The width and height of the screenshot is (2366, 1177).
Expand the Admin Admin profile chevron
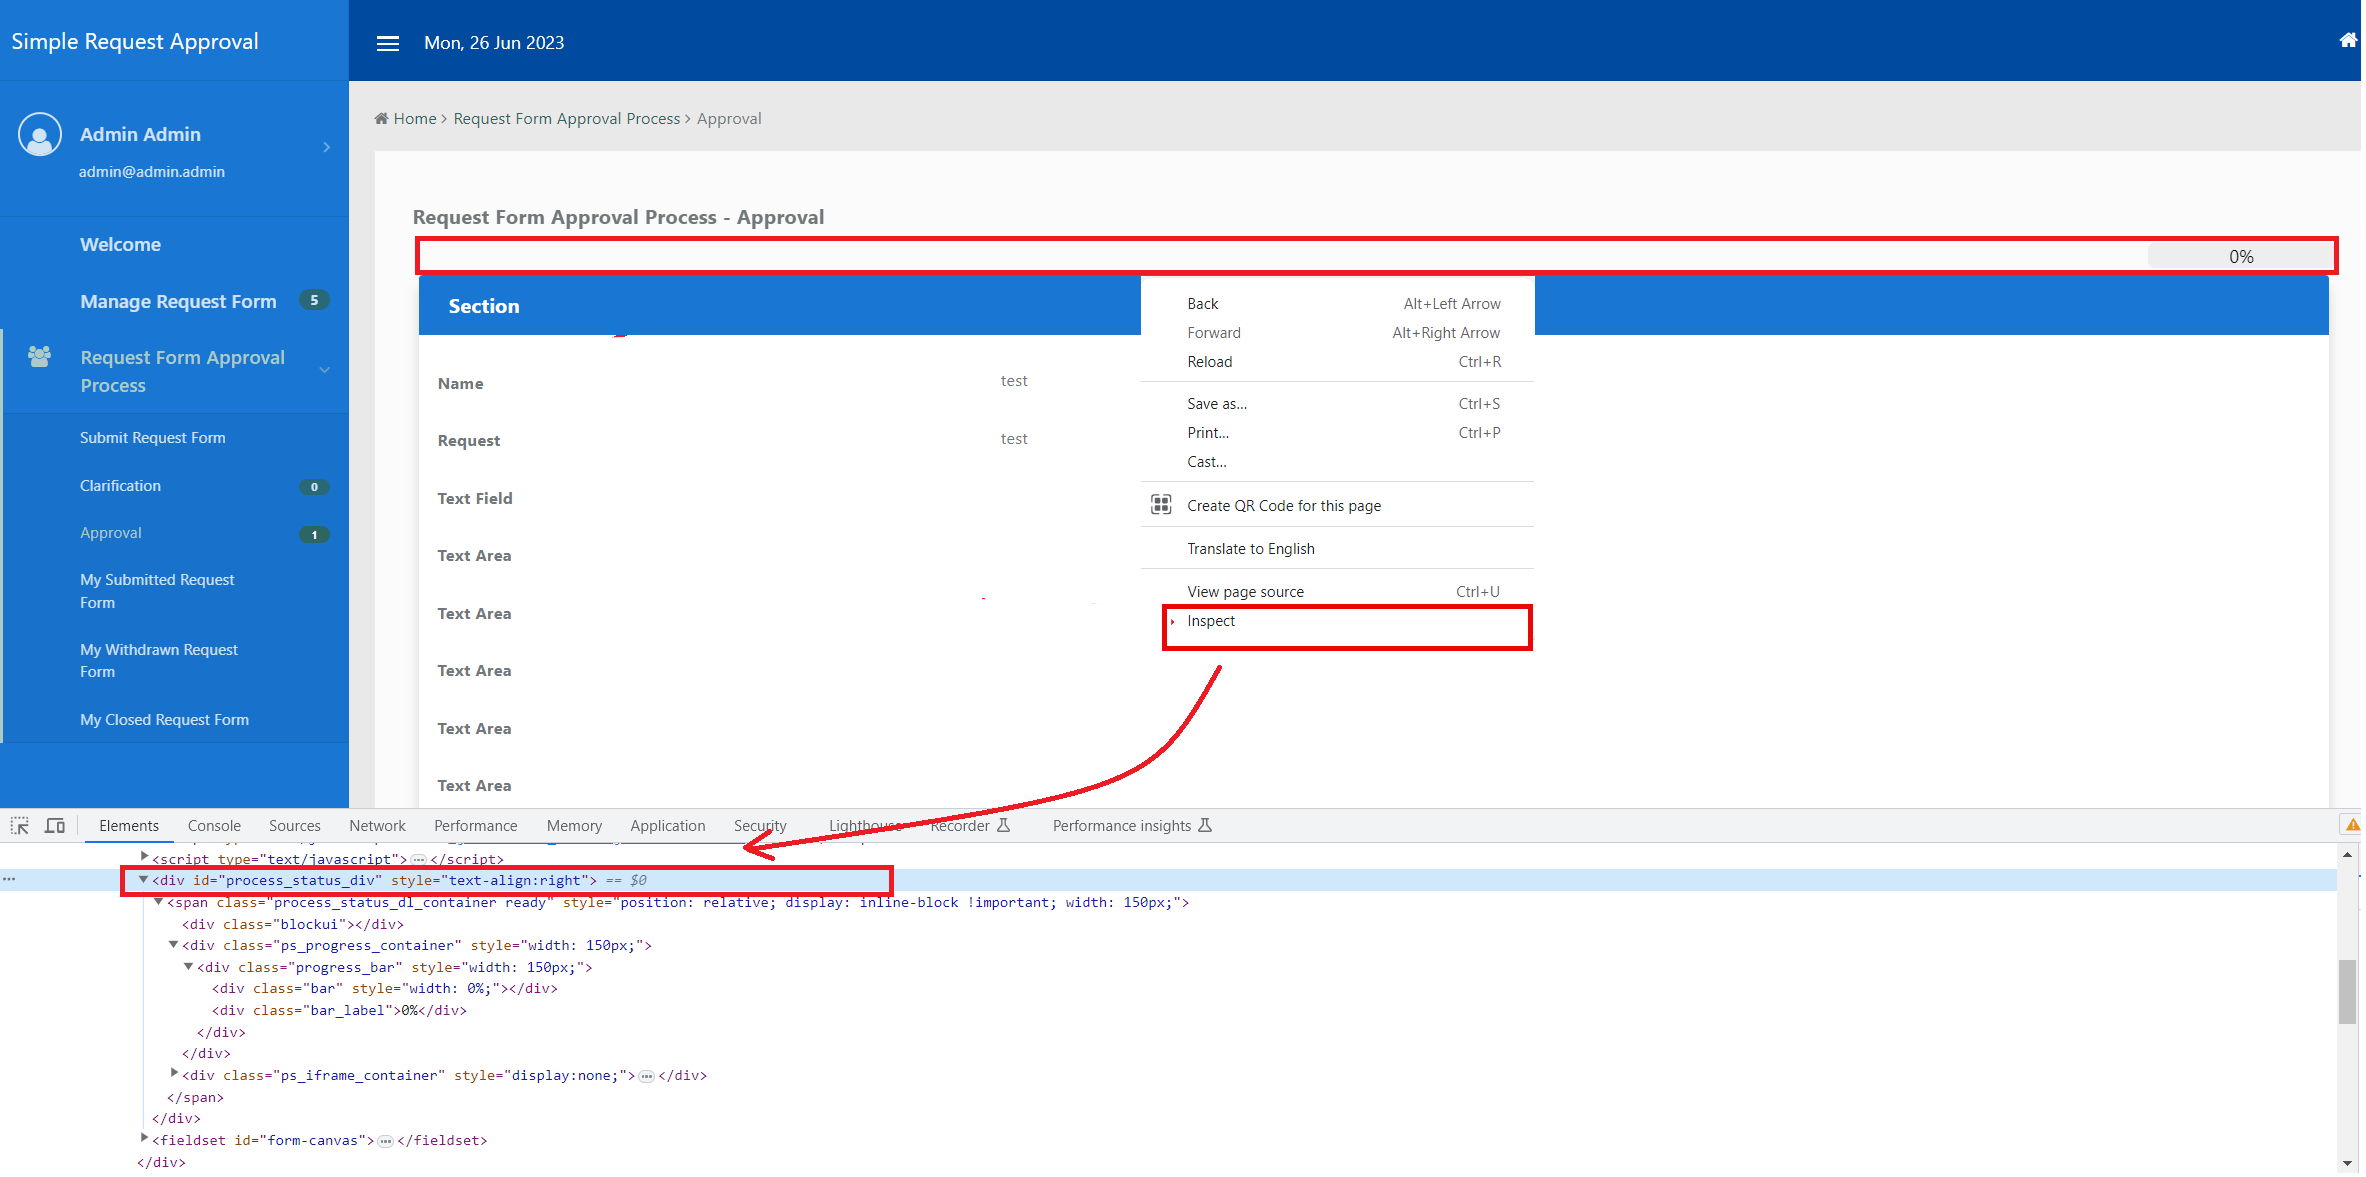click(326, 147)
